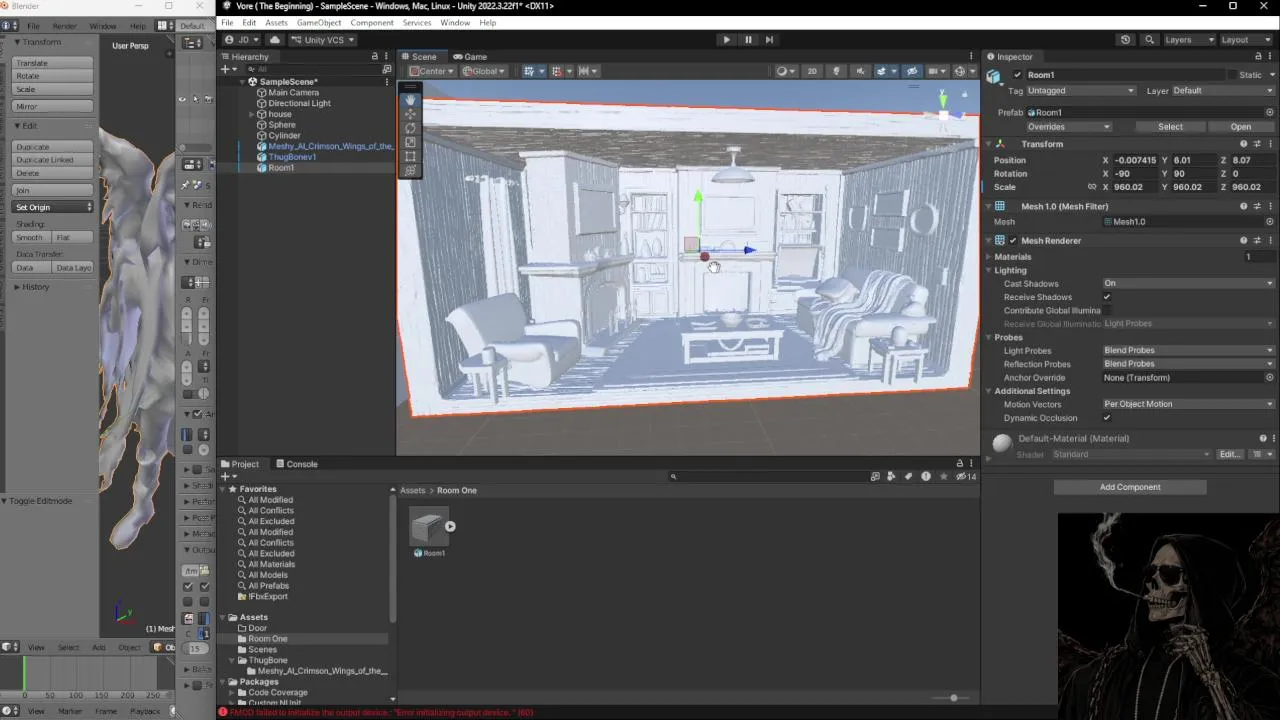Open Transform component help icon
The width and height of the screenshot is (1280, 720).
point(1244,144)
